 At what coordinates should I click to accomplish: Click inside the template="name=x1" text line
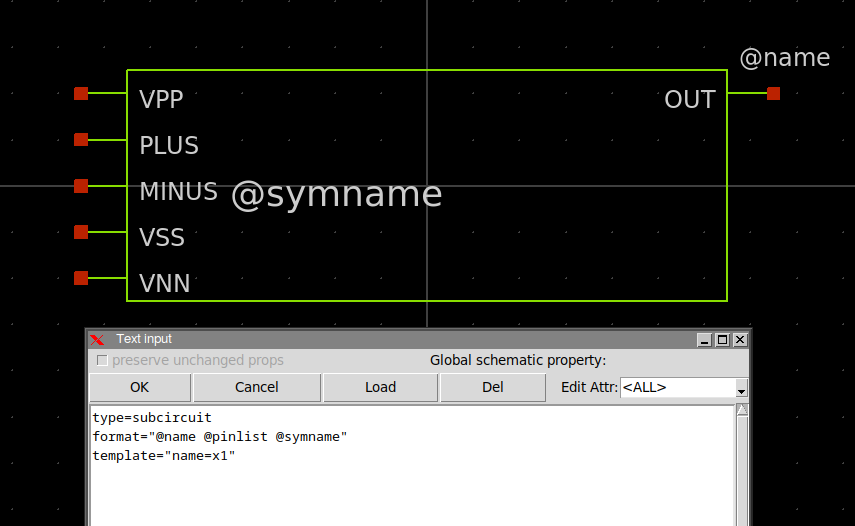point(164,456)
